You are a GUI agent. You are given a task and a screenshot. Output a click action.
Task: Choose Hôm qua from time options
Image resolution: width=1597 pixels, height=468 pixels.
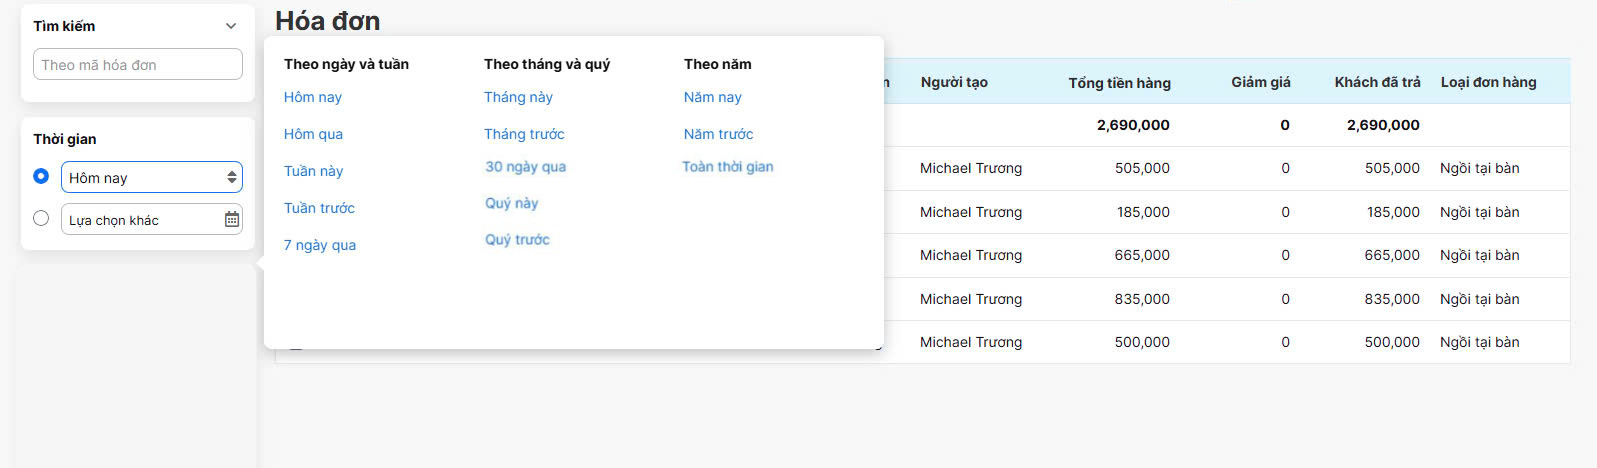point(313,134)
